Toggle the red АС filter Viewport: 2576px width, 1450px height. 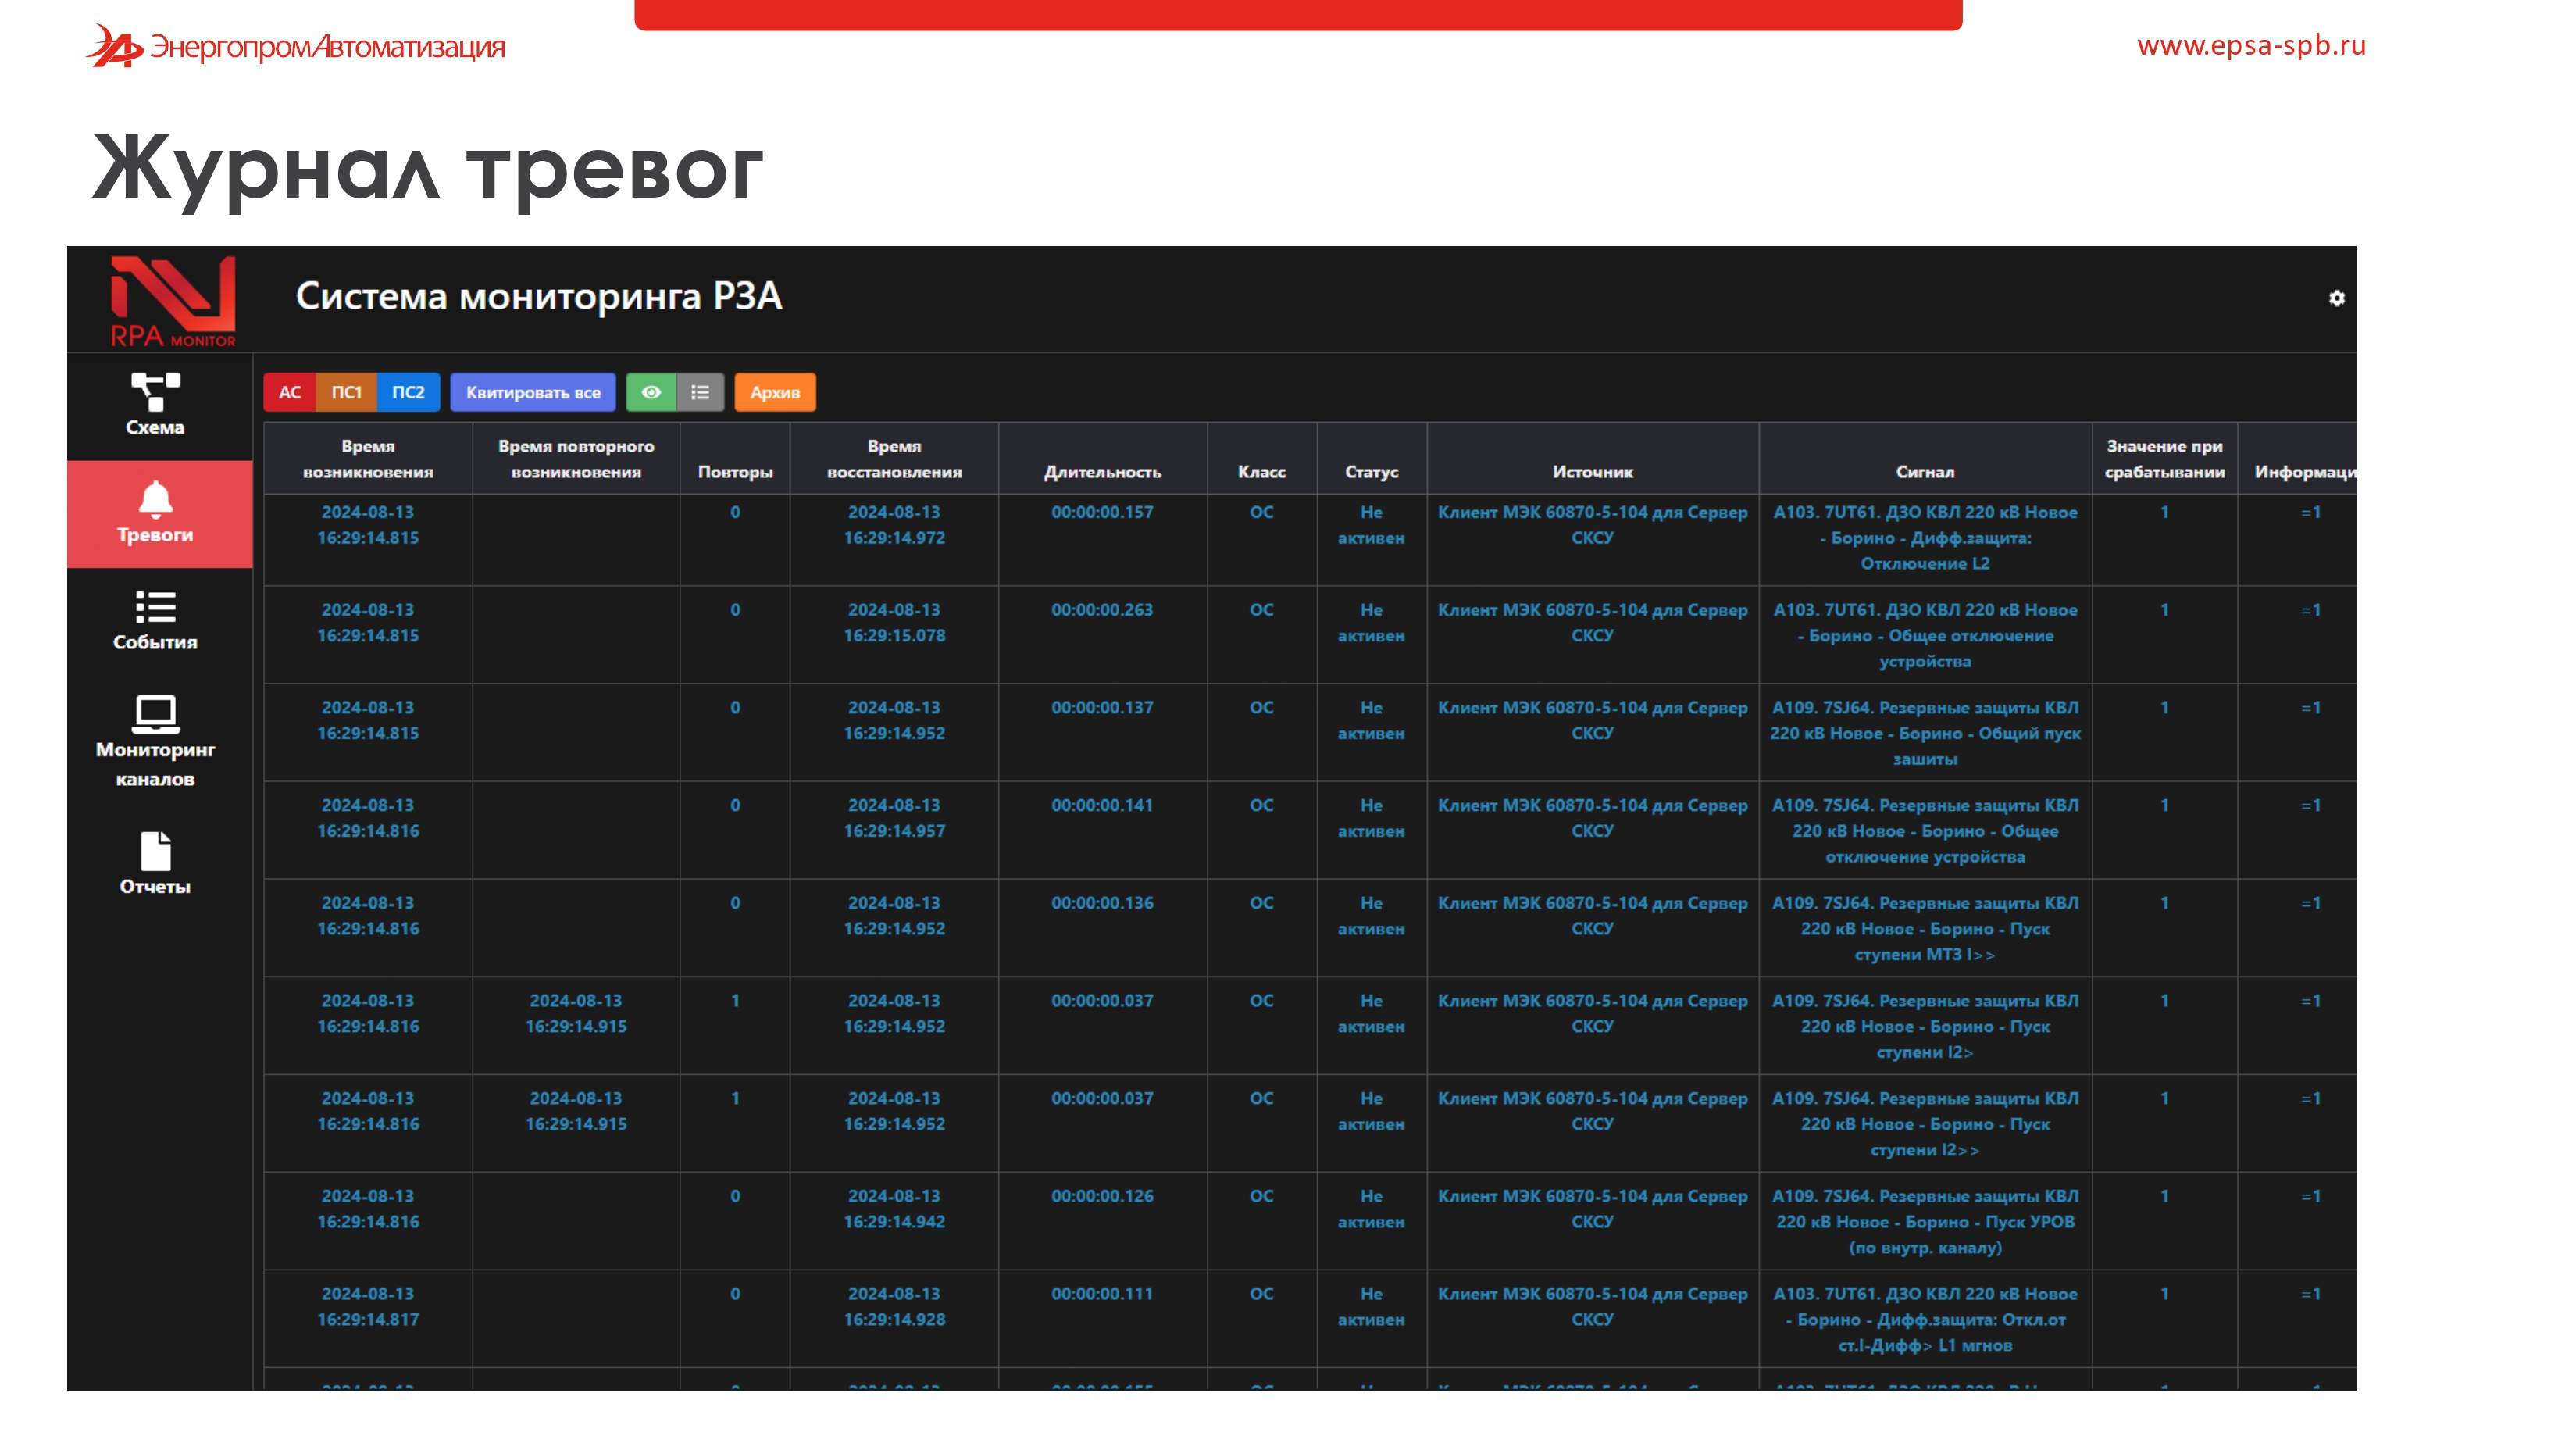coord(290,392)
